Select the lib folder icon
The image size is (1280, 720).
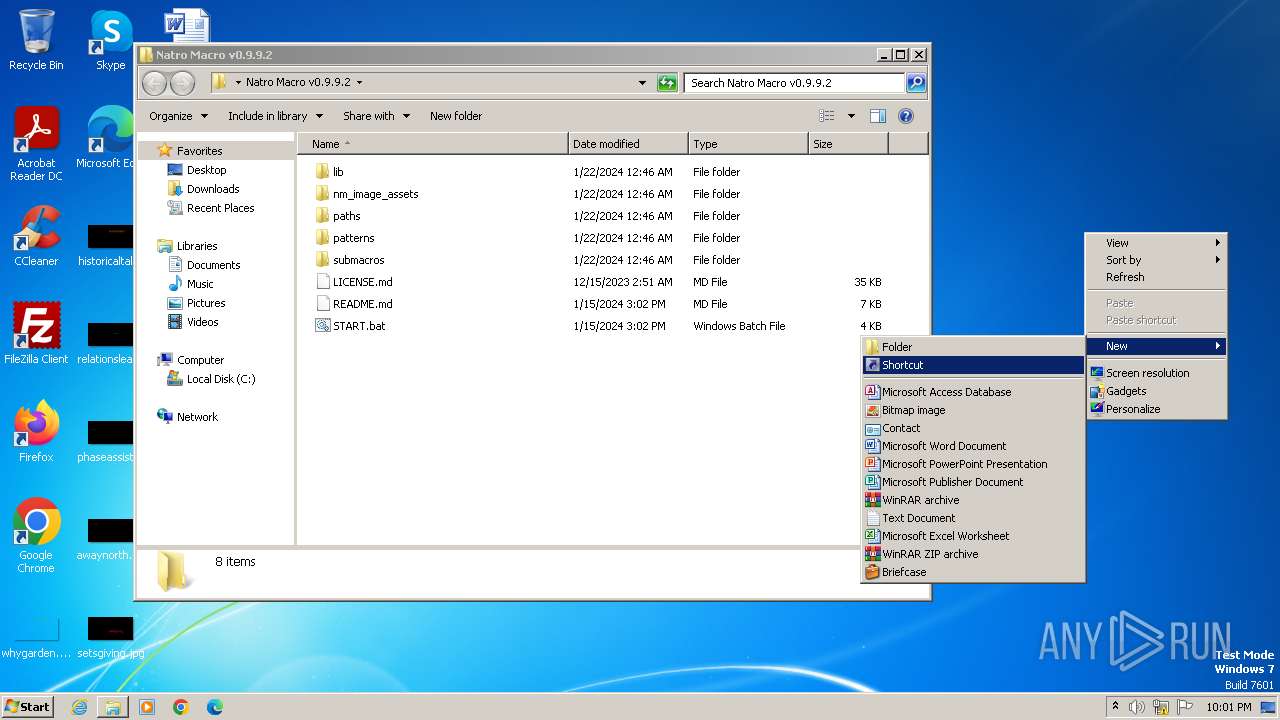click(322, 172)
